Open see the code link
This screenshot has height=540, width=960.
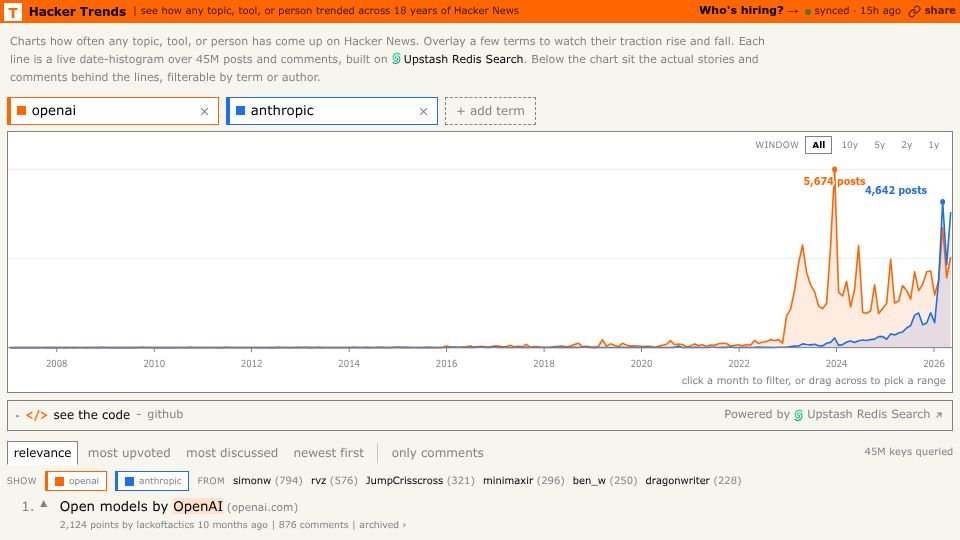[x=92, y=415]
